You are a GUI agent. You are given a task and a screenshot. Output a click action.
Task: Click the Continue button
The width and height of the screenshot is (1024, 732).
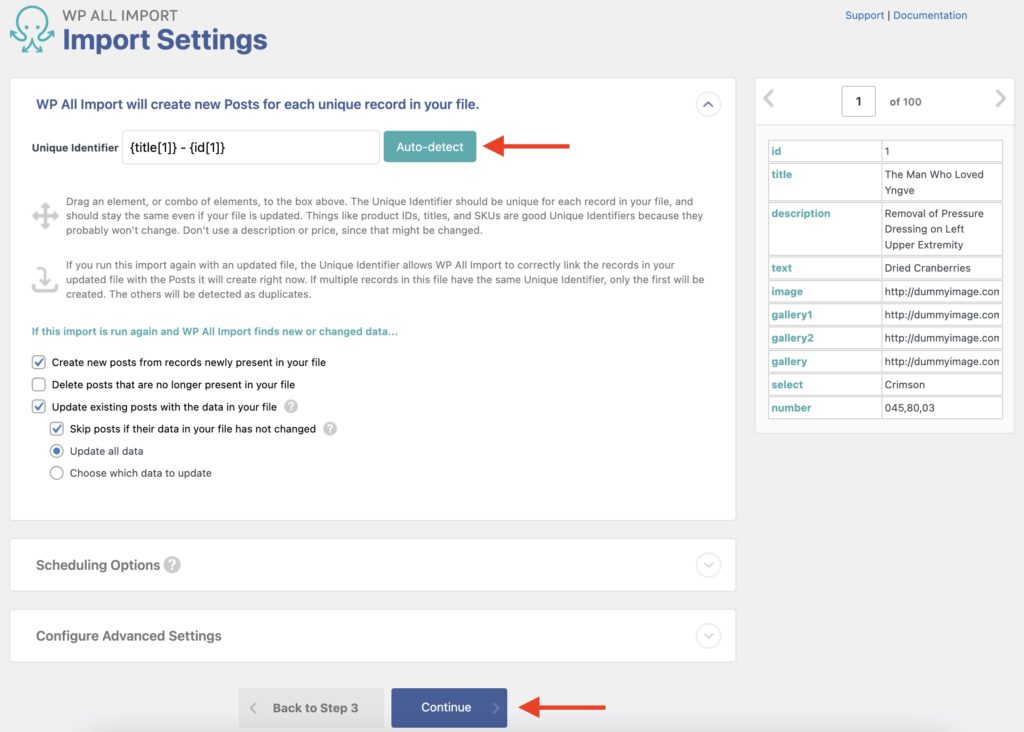449,707
